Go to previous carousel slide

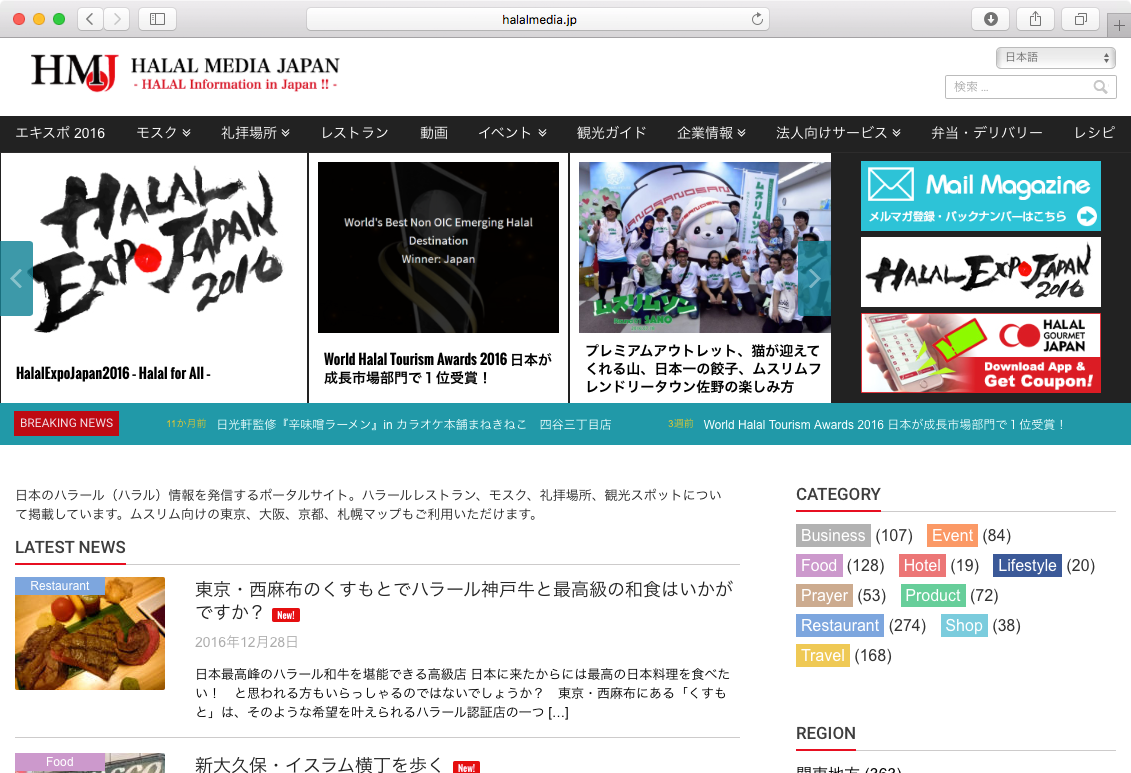coord(16,278)
